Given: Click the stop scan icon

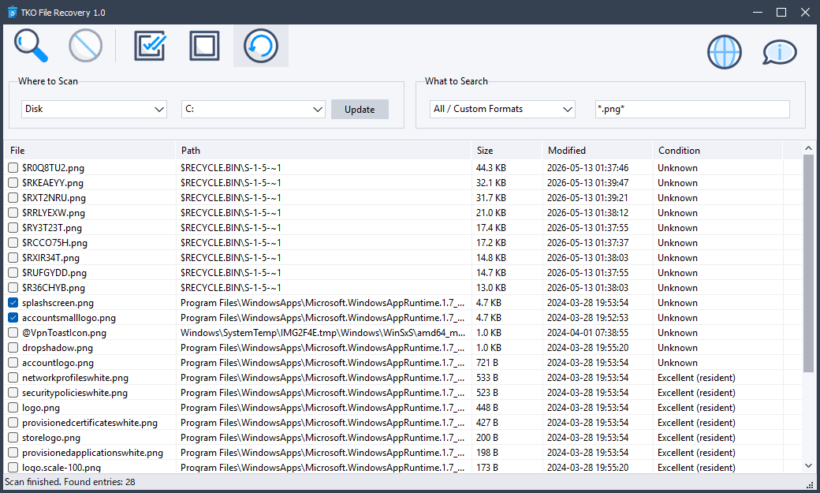Looking at the screenshot, I should [85, 46].
